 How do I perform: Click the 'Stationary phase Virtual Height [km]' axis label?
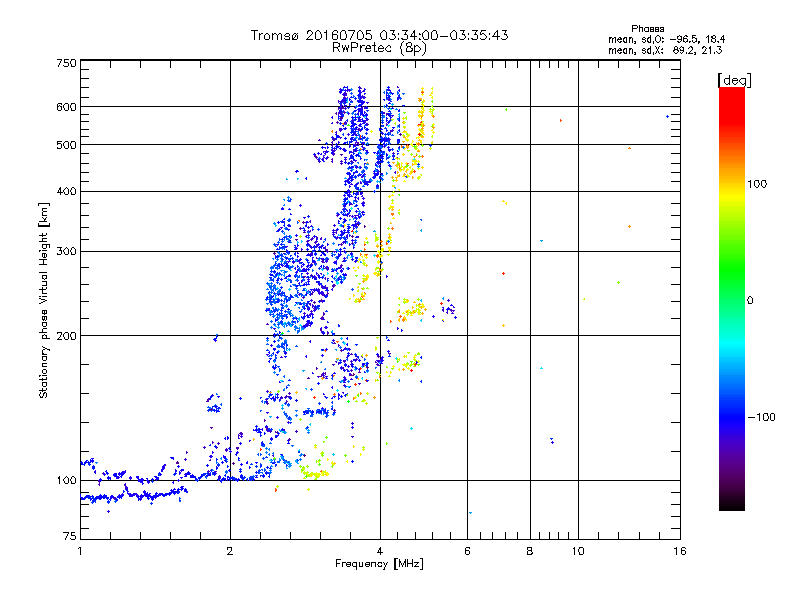coord(44,301)
